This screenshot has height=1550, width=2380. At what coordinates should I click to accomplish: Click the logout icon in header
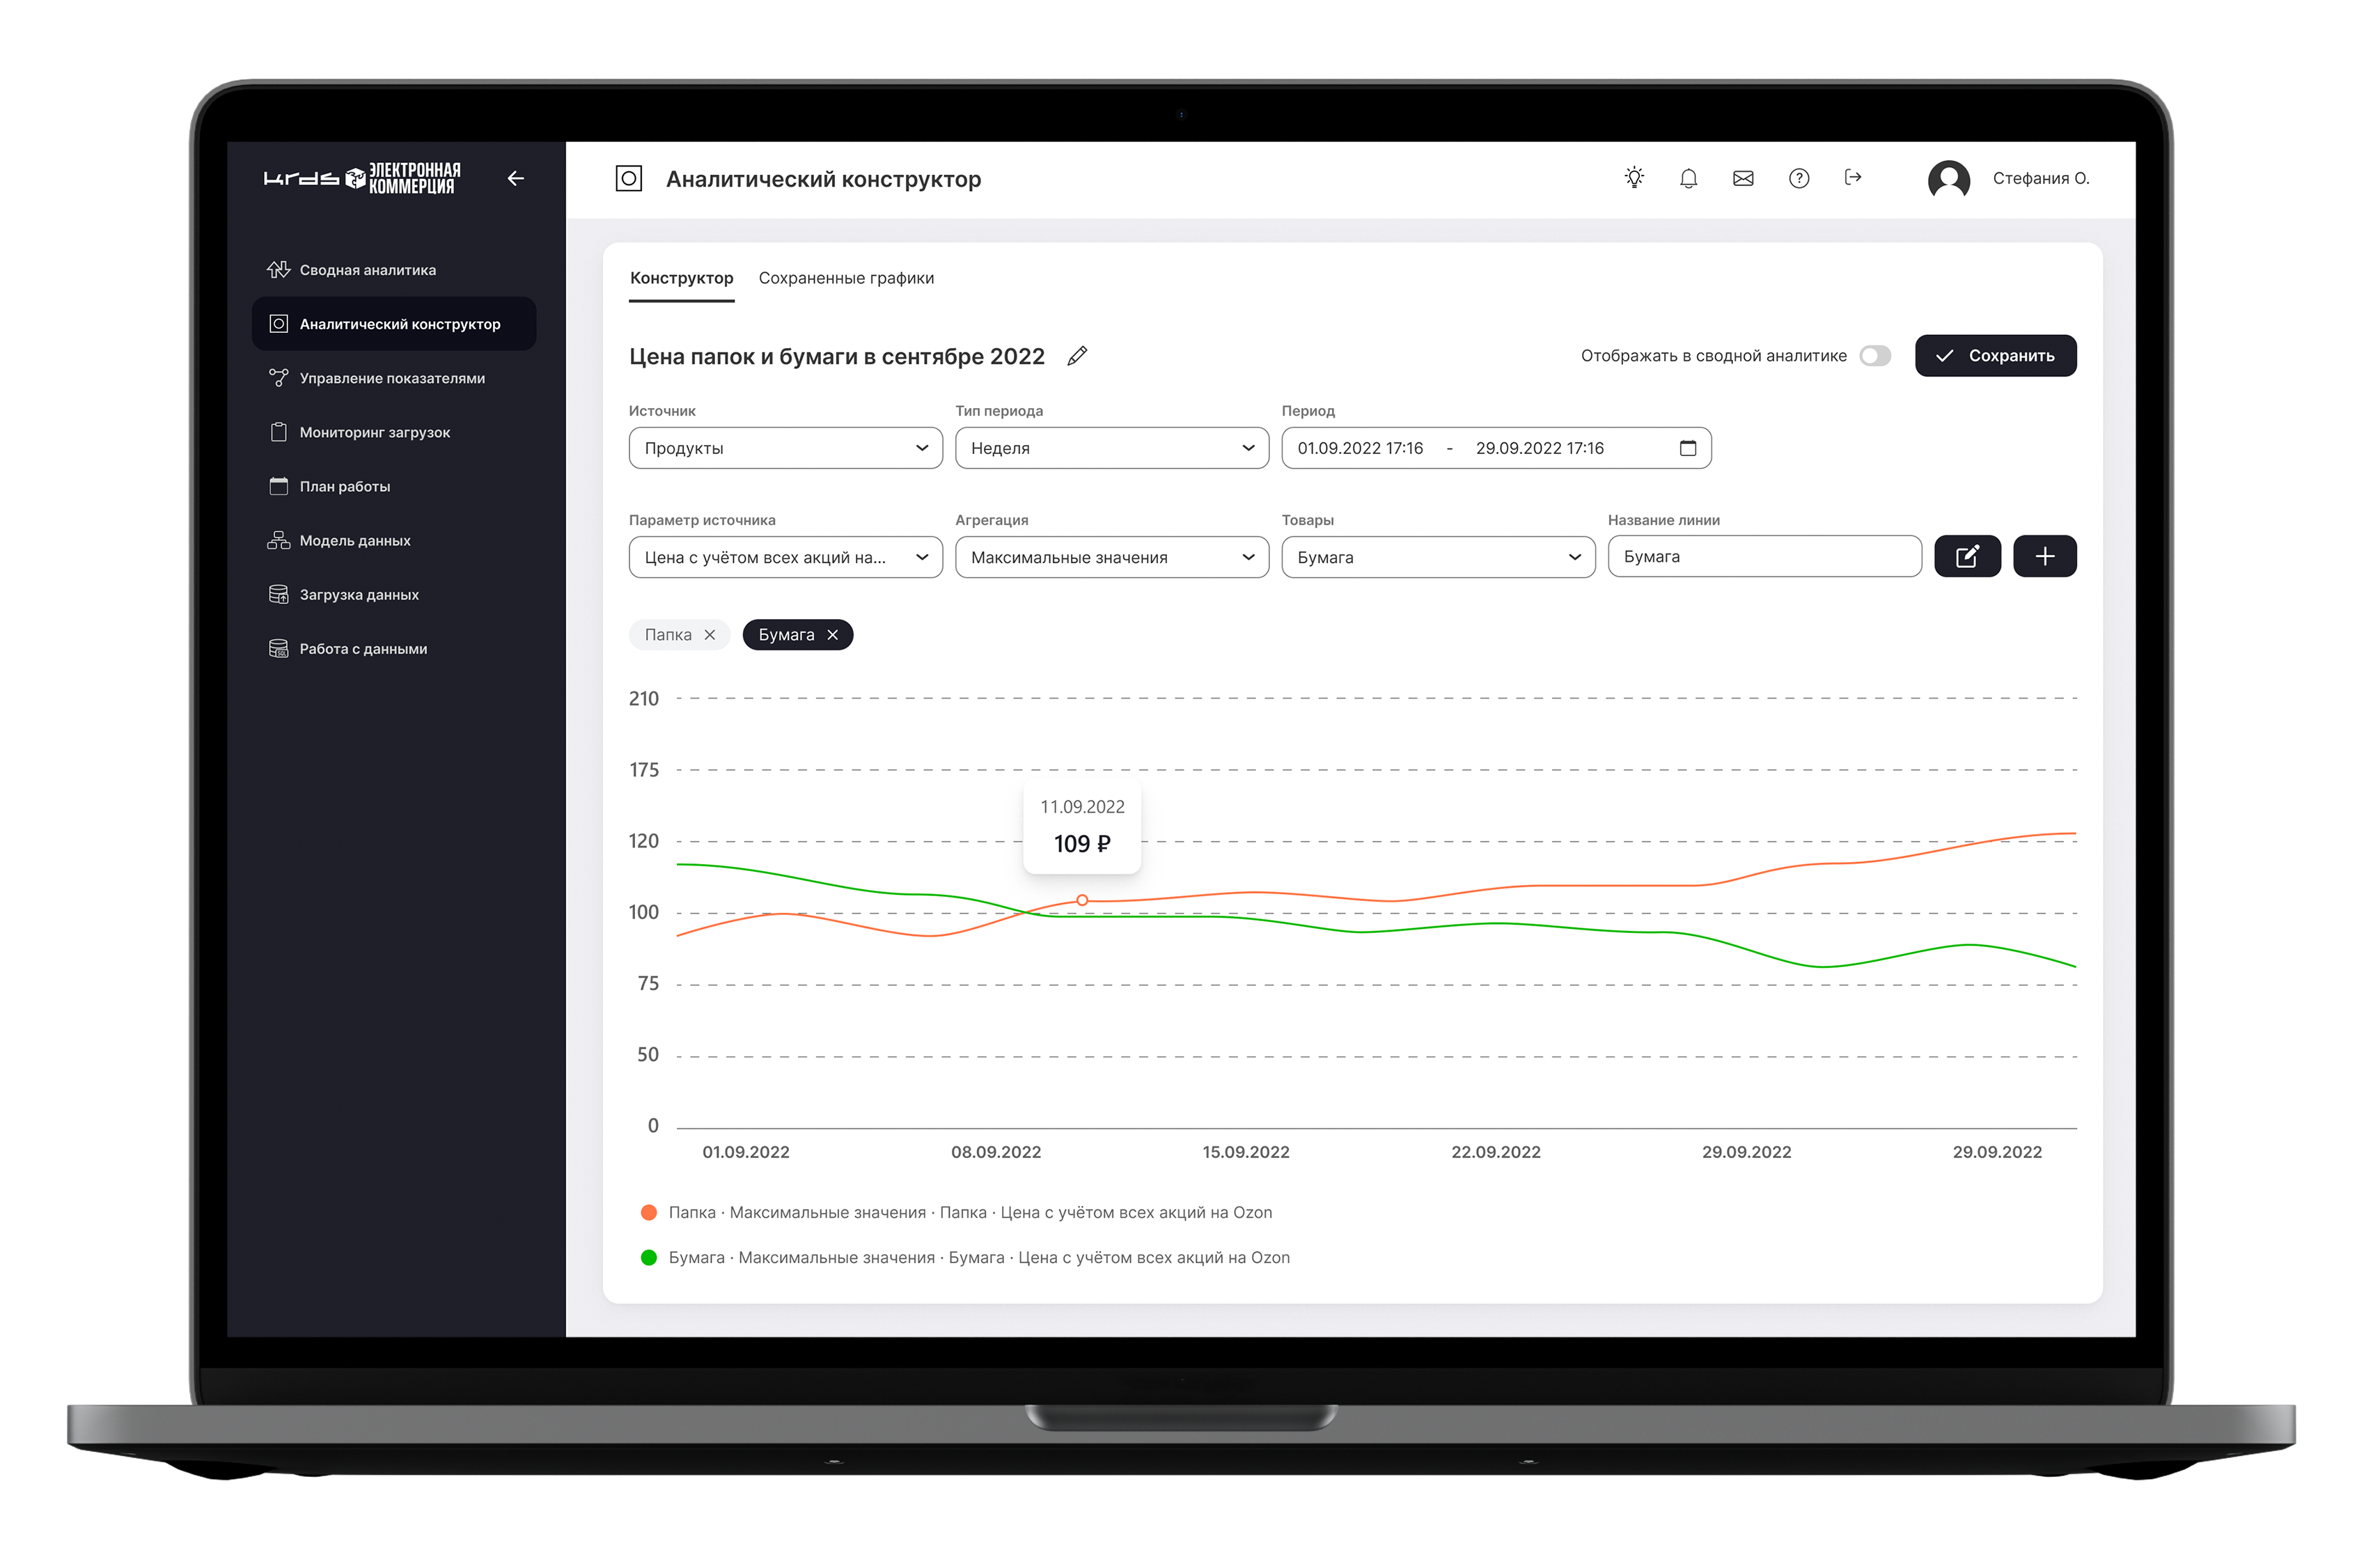(1852, 177)
